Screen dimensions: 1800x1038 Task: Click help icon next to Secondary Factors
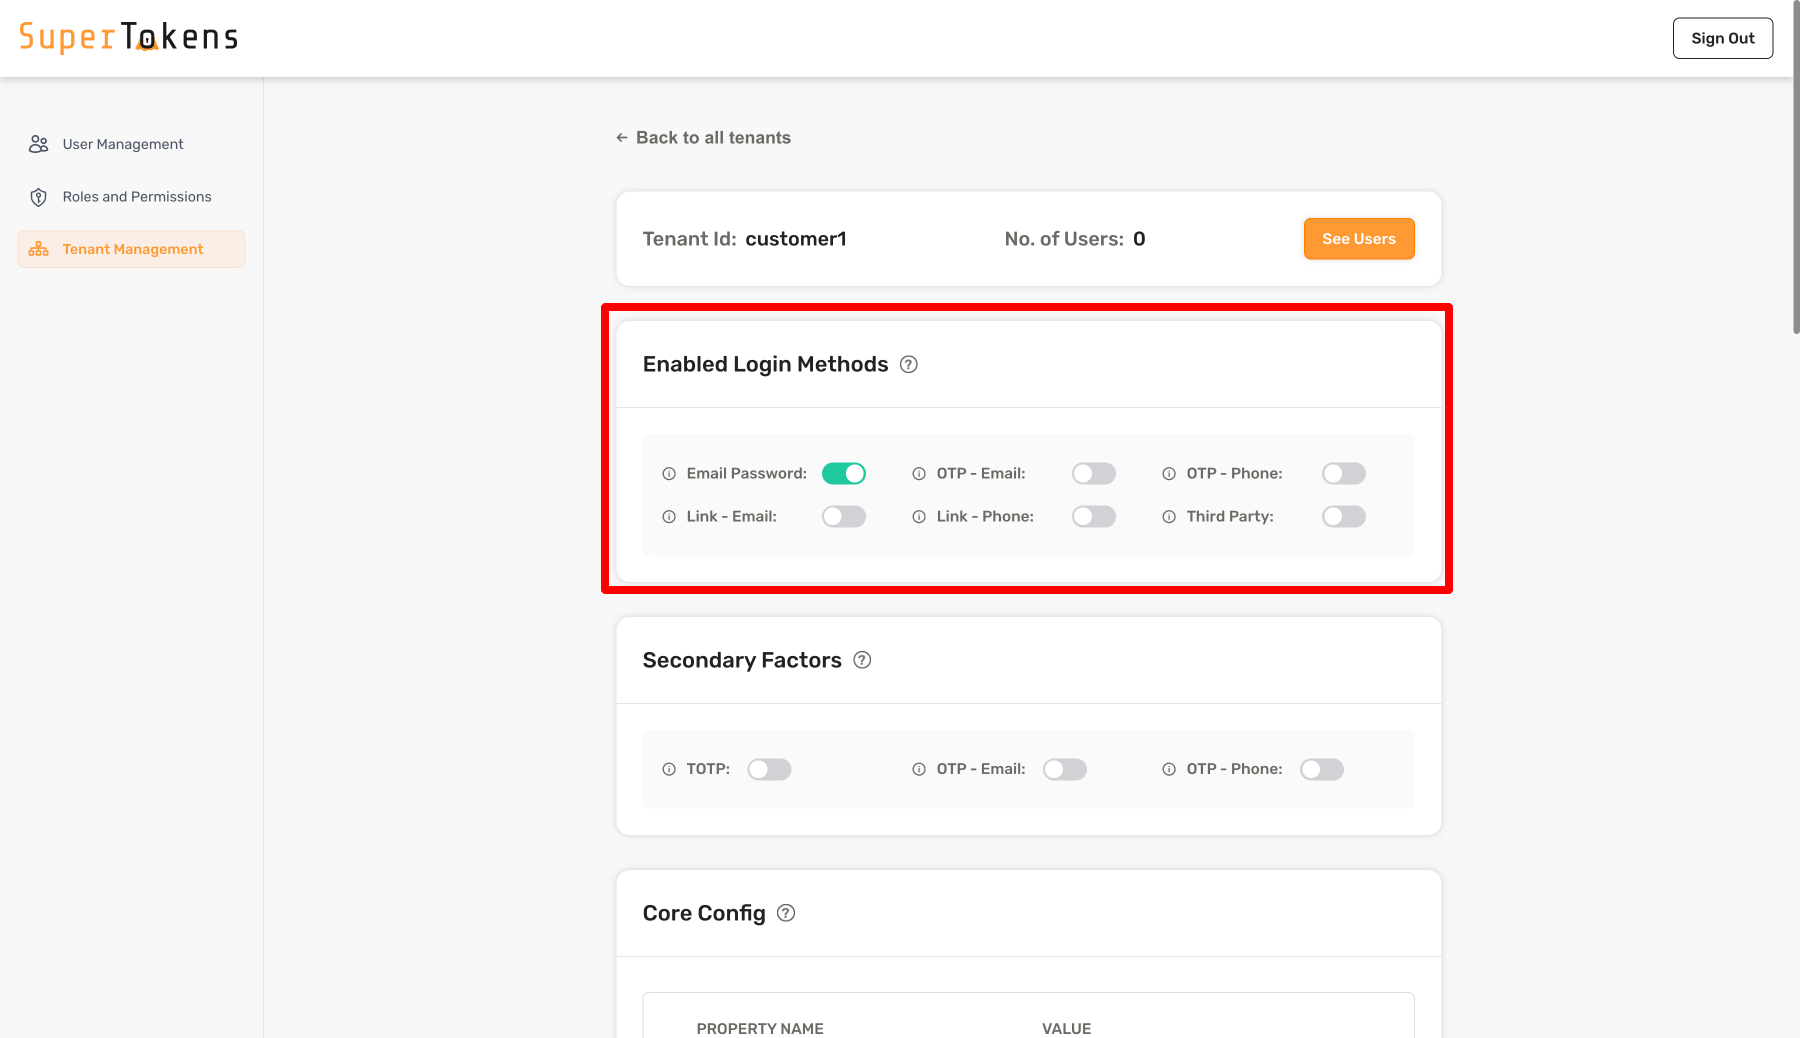pos(862,660)
